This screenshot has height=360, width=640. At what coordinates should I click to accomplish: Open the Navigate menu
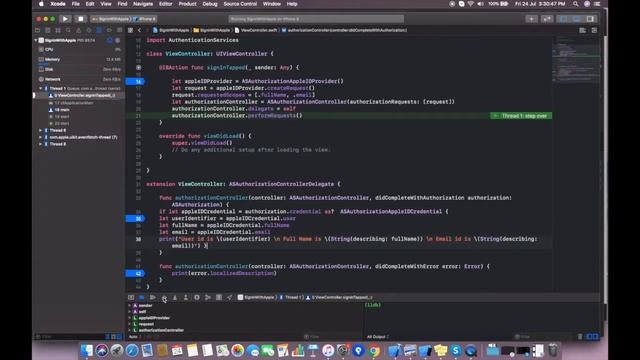(143, 4)
